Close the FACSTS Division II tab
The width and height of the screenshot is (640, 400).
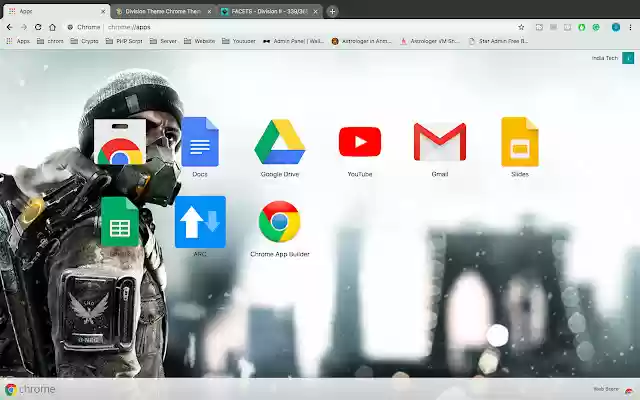316,11
